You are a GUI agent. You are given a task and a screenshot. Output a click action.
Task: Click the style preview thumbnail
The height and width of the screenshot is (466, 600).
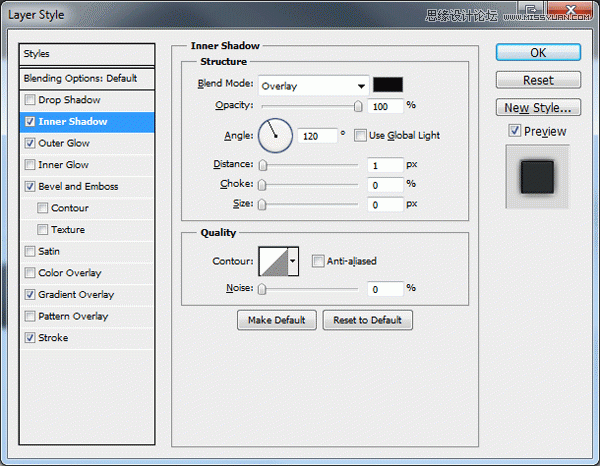537,176
